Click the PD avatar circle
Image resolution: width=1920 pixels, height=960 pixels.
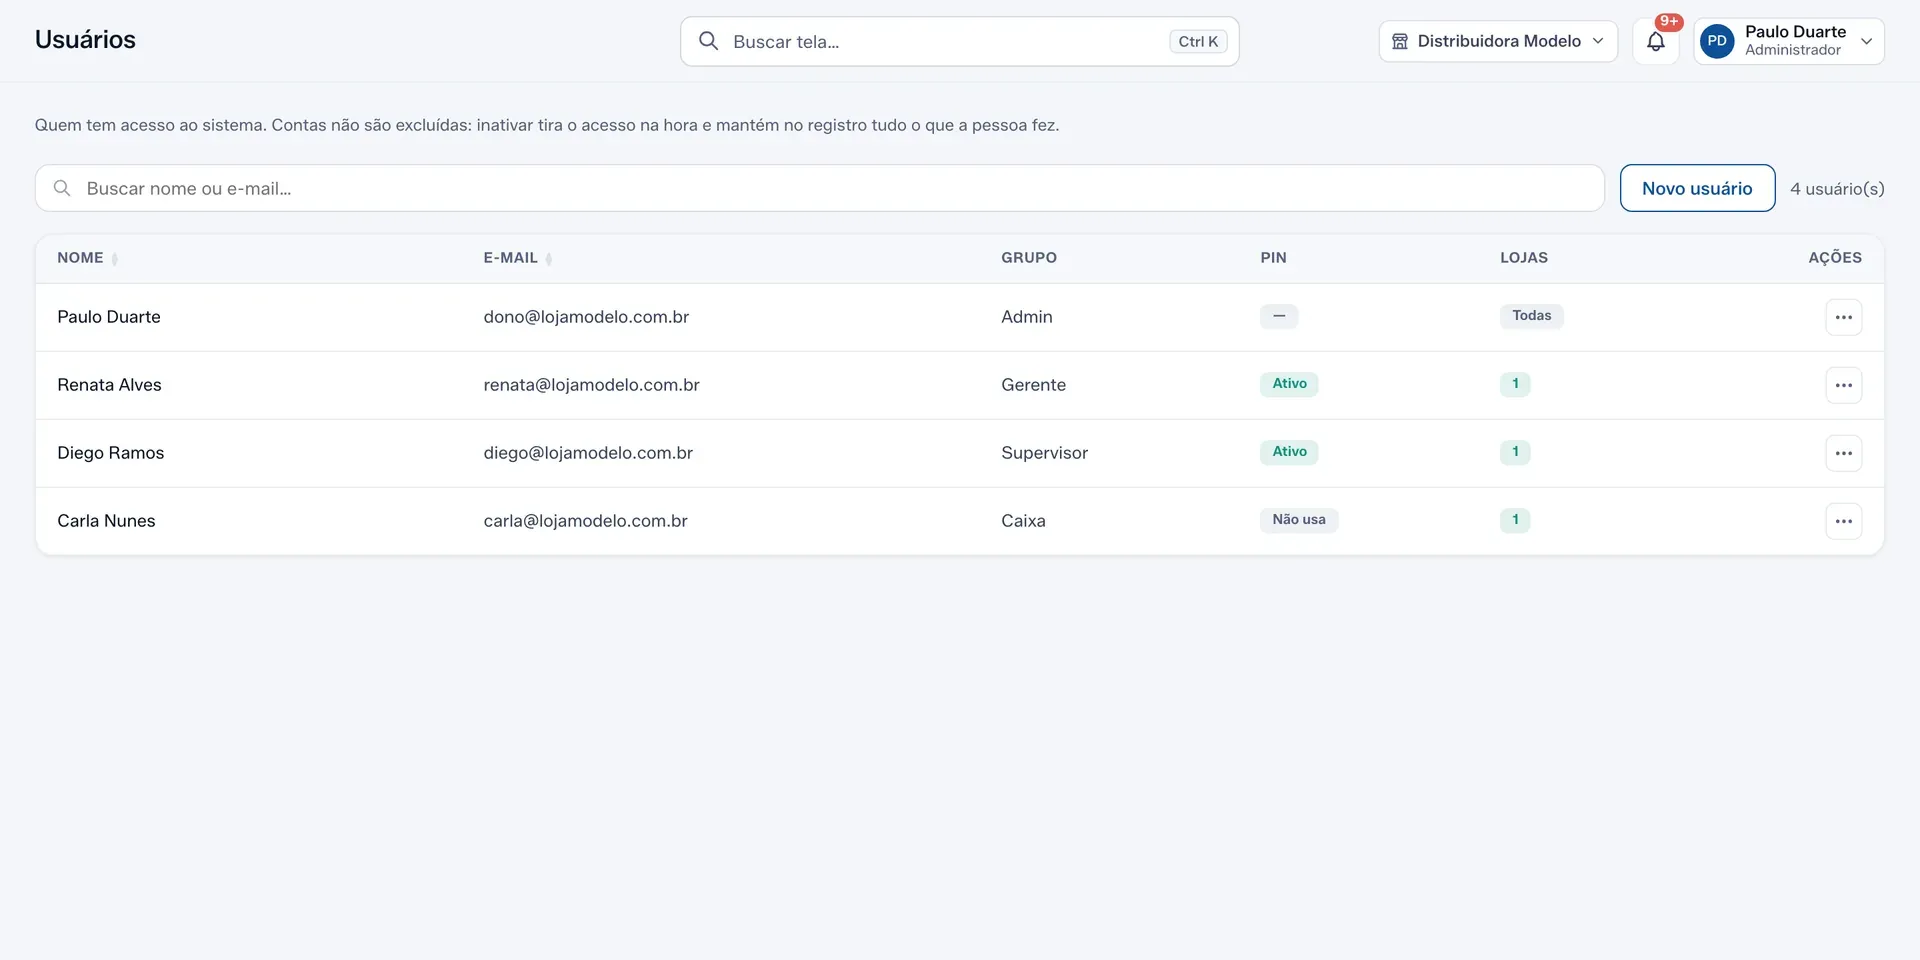(1717, 41)
